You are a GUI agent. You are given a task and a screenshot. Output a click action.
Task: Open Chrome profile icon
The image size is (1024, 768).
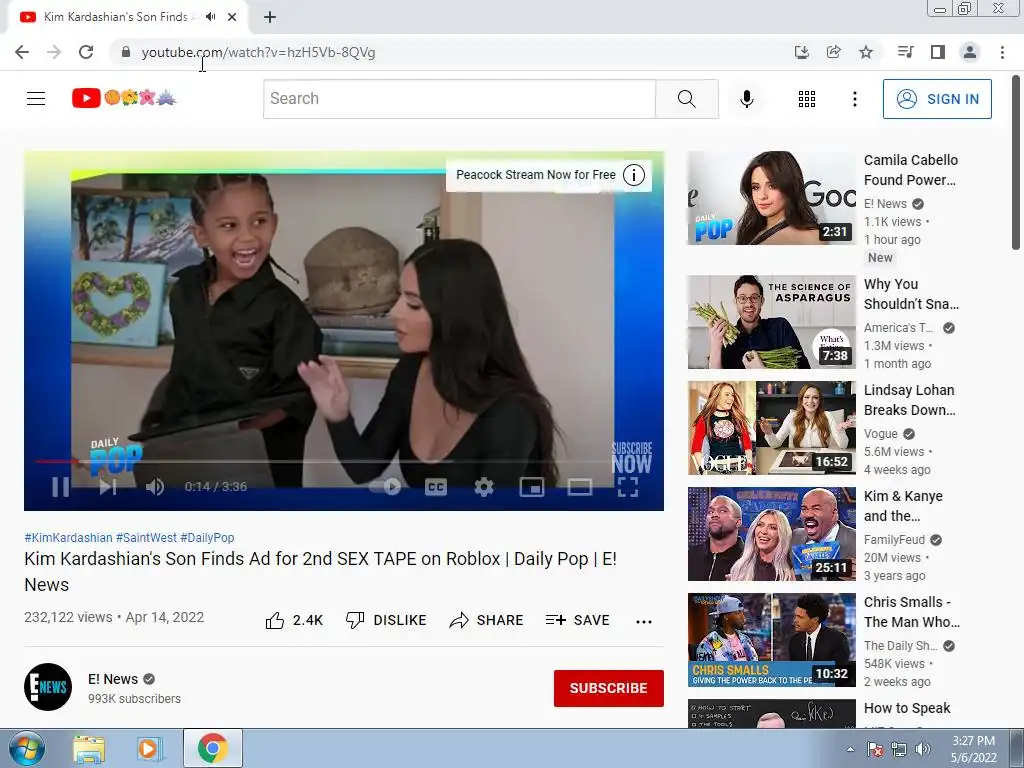970,52
